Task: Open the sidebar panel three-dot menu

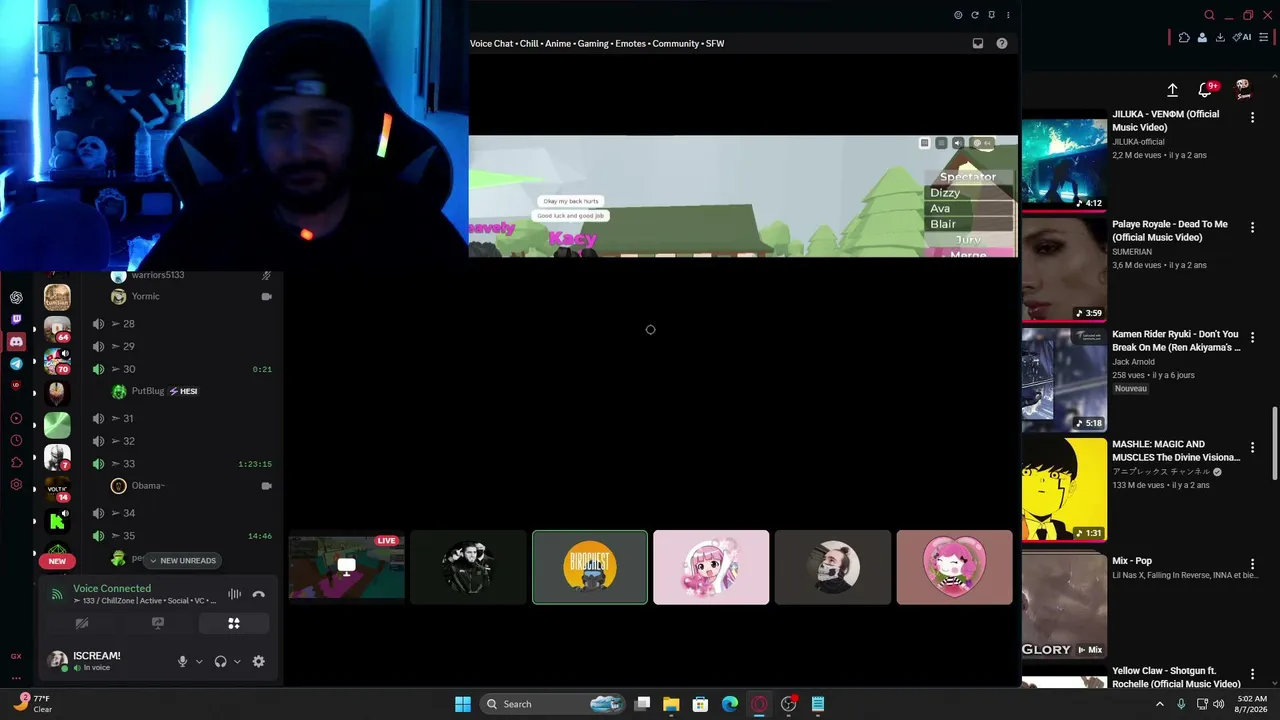Action: point(1008,15)
